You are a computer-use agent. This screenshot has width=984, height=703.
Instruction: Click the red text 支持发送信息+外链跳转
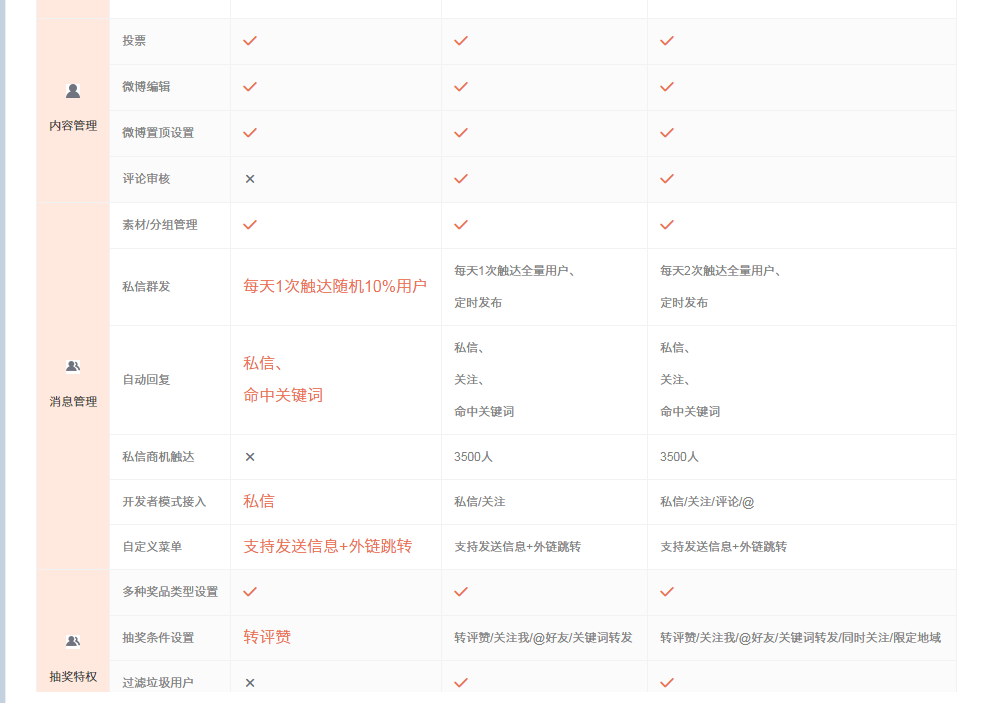click(327, 547)
